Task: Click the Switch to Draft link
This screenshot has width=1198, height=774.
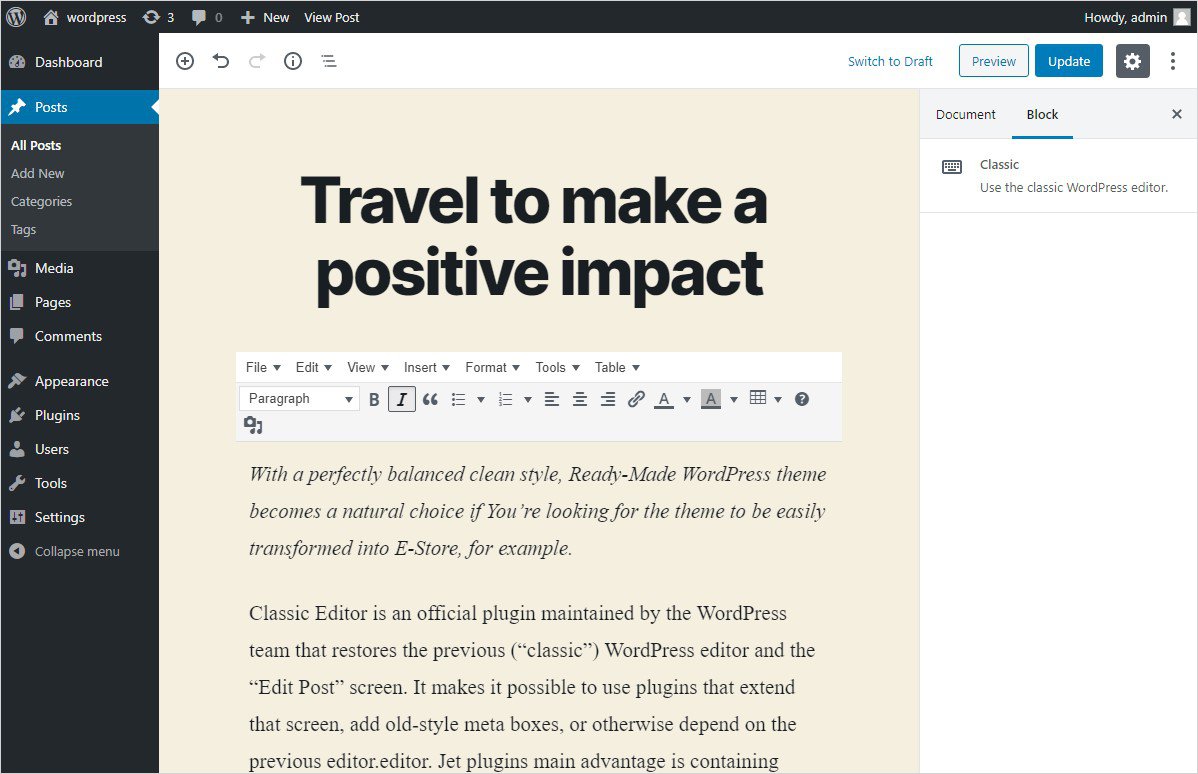Action: [x=890, y=61]
